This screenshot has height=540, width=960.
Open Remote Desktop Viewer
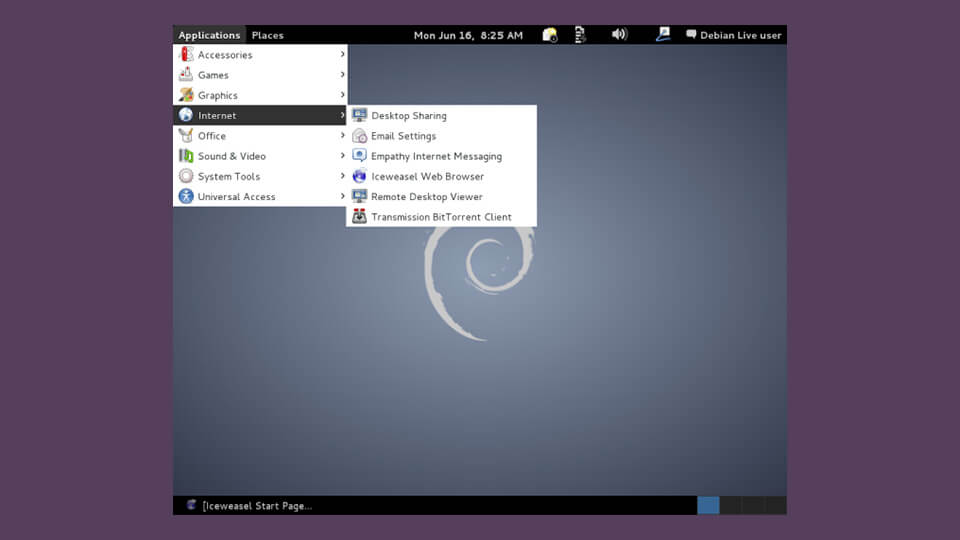(441, 196)
